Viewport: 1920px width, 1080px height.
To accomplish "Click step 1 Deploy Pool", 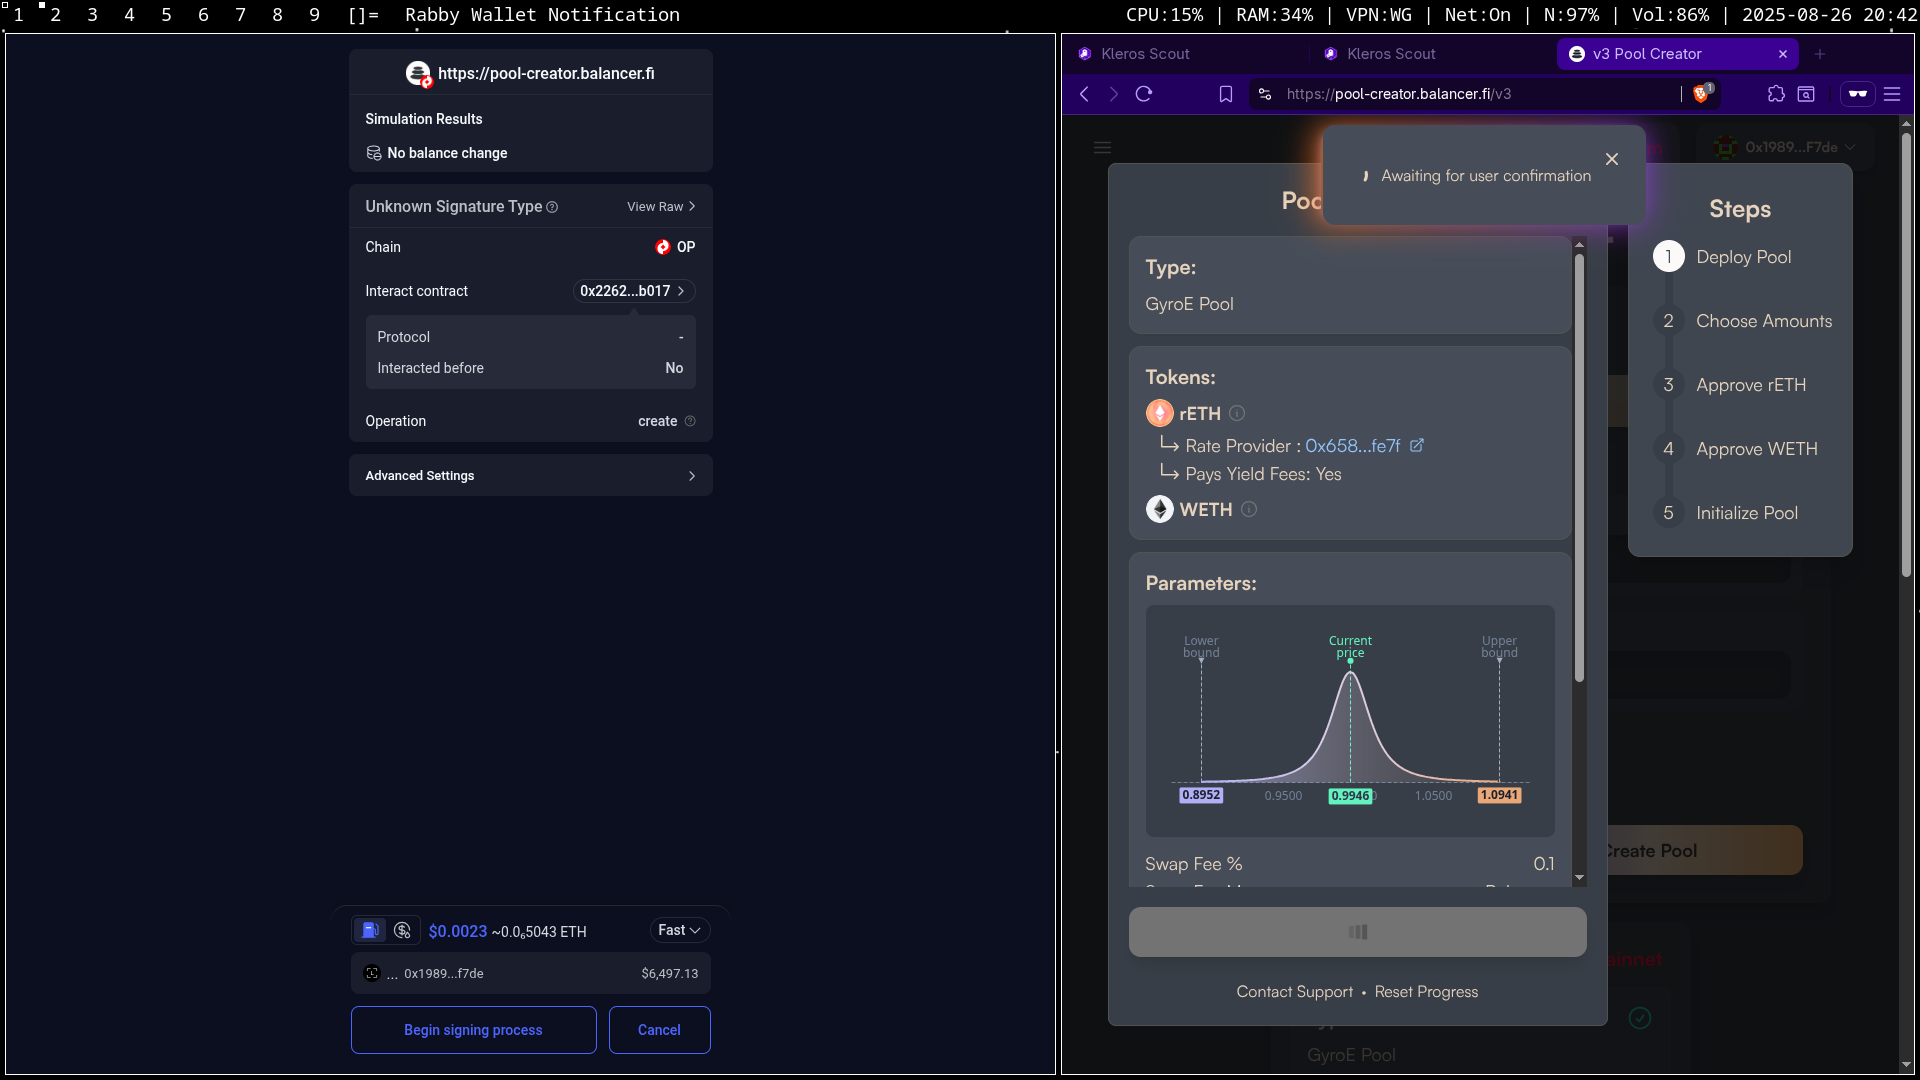I will (x=1722, y=257).
